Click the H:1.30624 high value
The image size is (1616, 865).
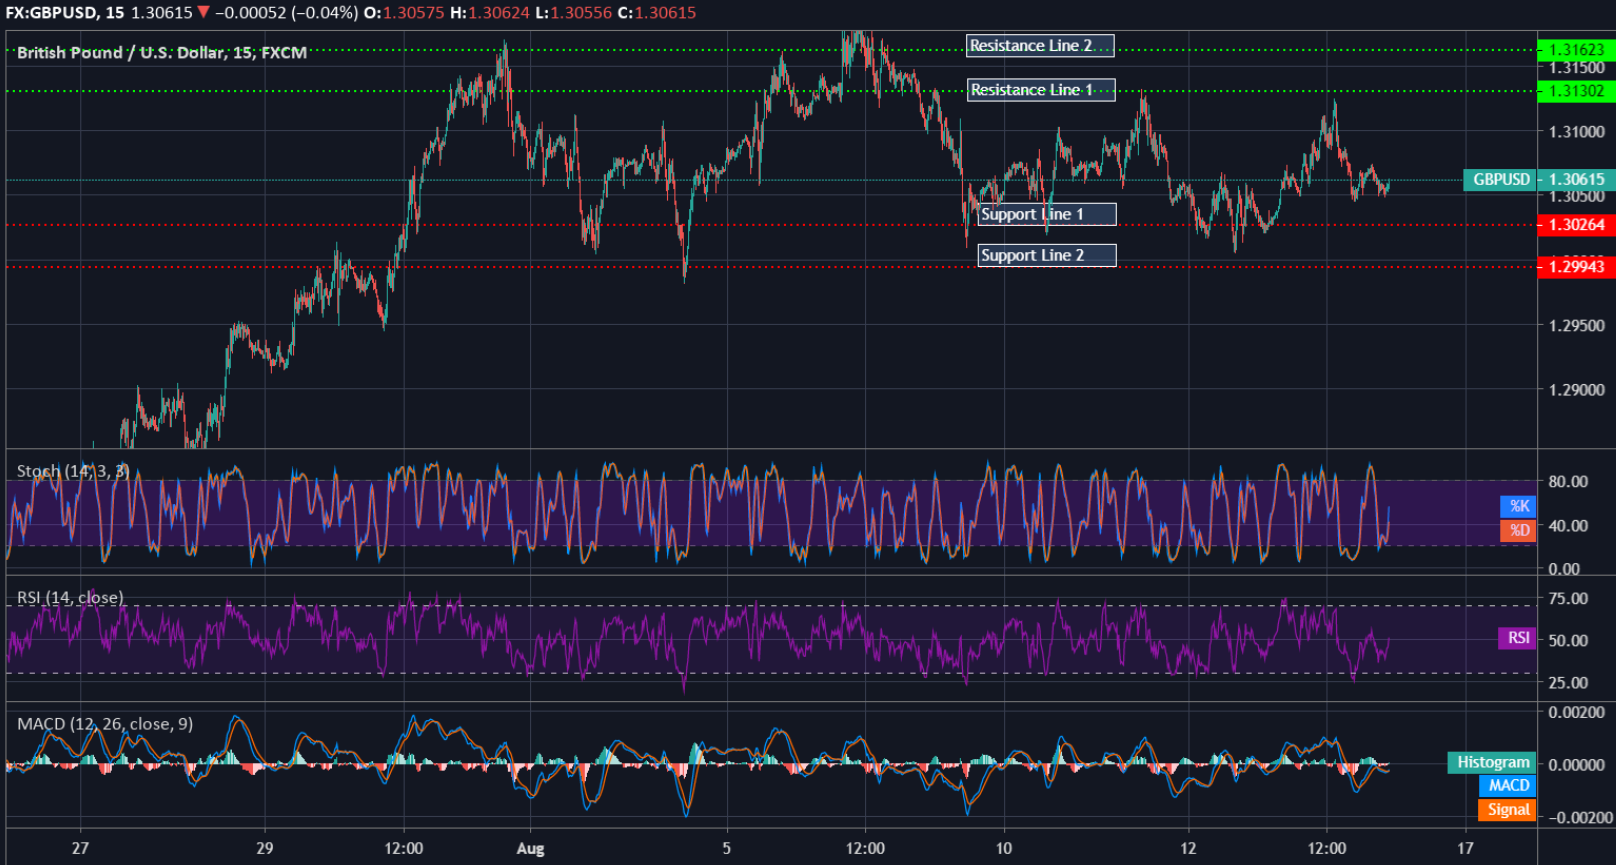click(x=489, y=13)
